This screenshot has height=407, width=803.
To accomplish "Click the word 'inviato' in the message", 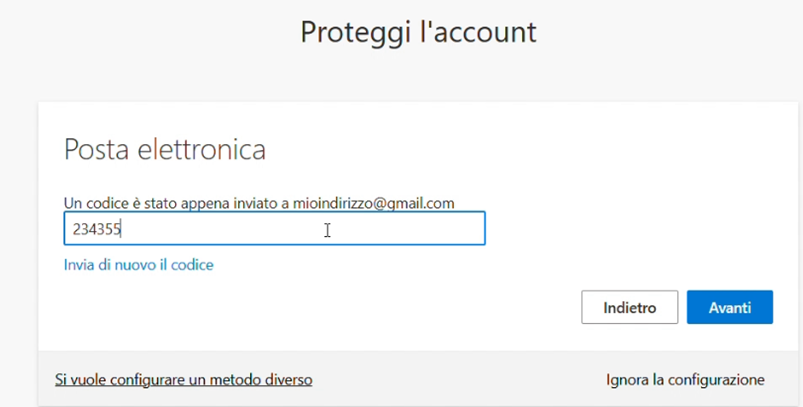I will coord(253,203).
